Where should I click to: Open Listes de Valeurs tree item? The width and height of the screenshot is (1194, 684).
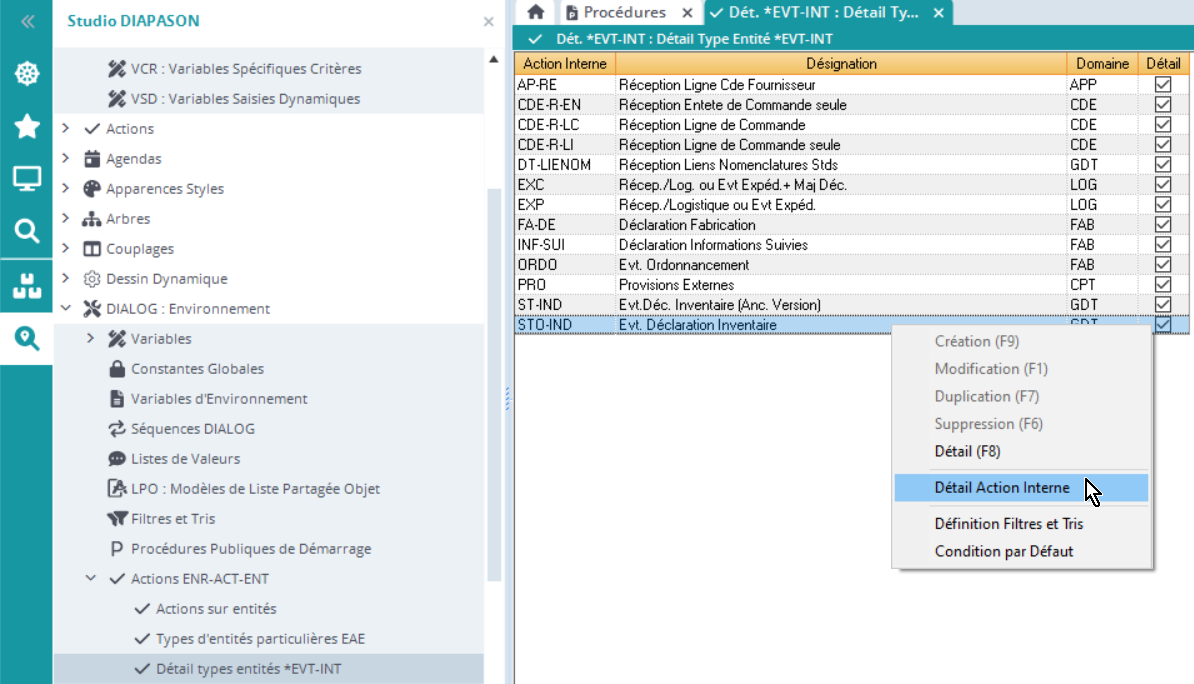[x=185, y=459]
